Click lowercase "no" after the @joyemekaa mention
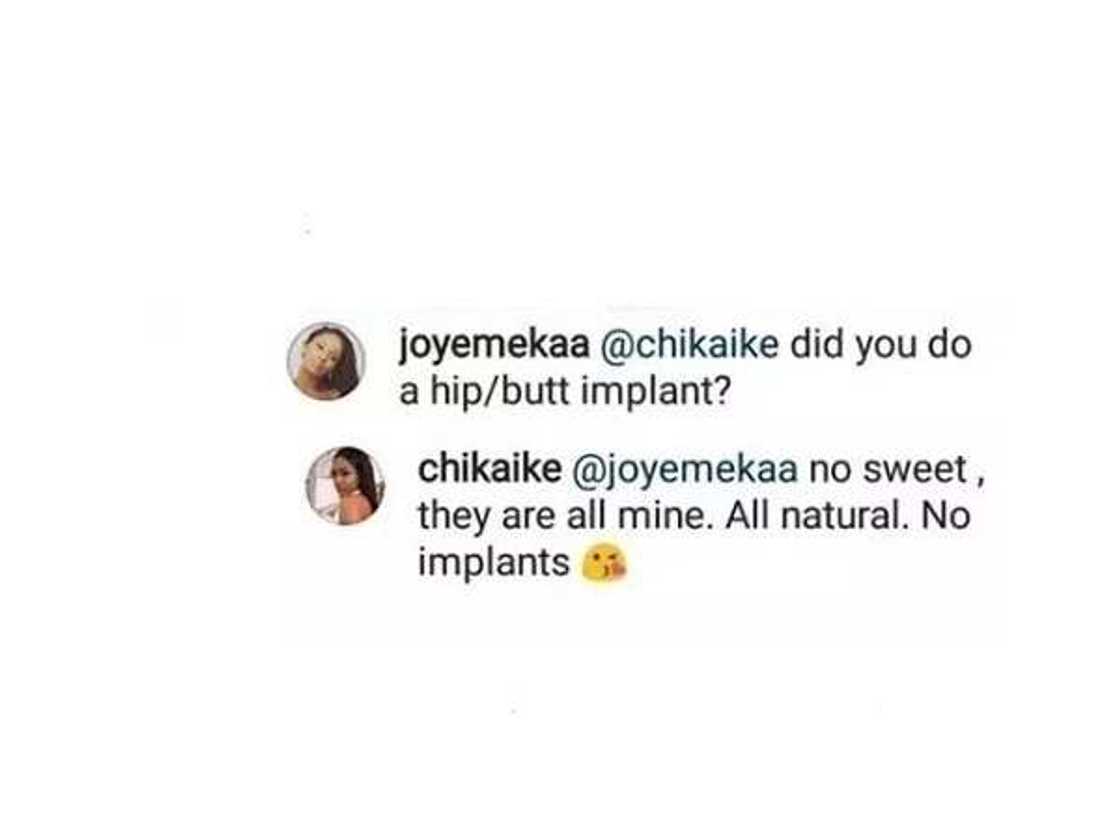Screen dimensions: 1120x816 pos(828,469)
